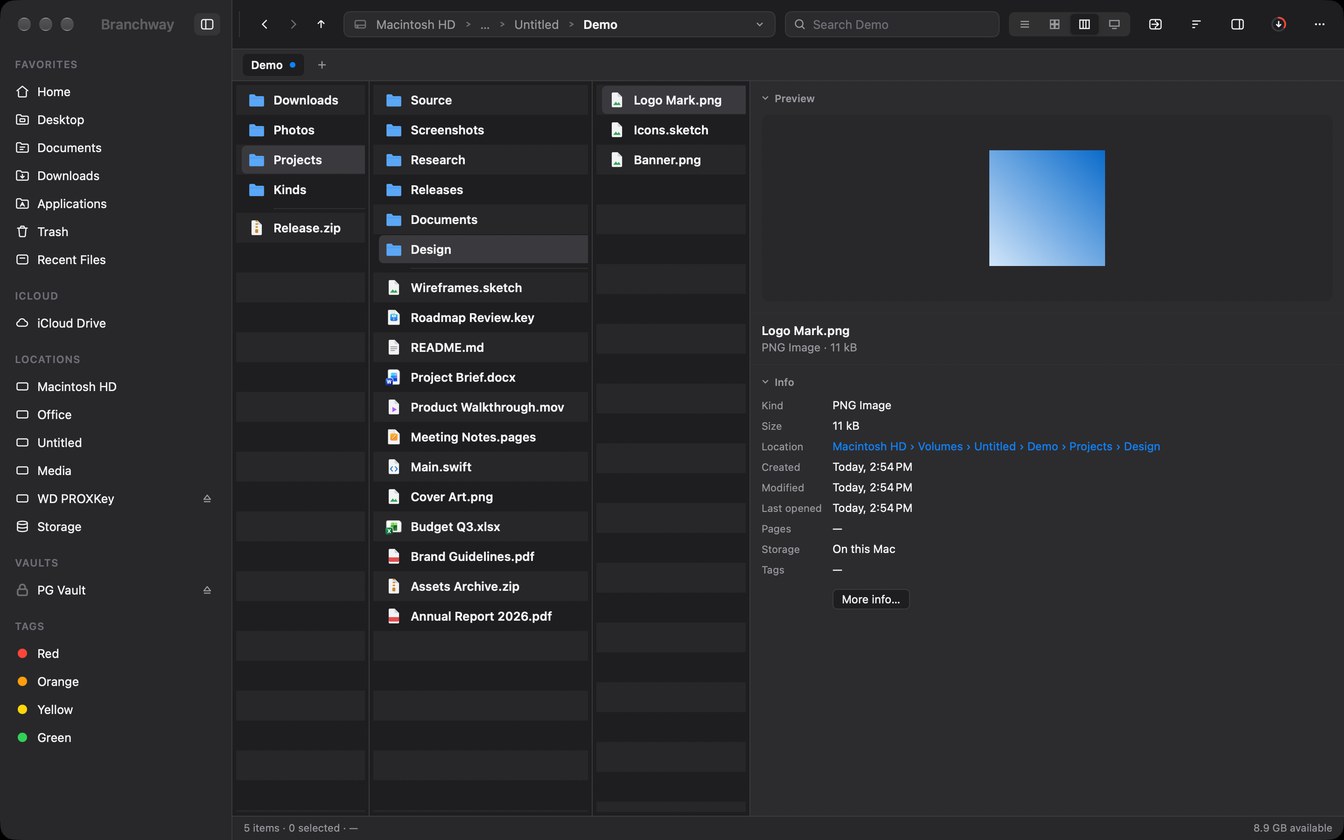Open the sort options icon
The height and width of the screenshot is (840, 1344).
click(1196, 24)
